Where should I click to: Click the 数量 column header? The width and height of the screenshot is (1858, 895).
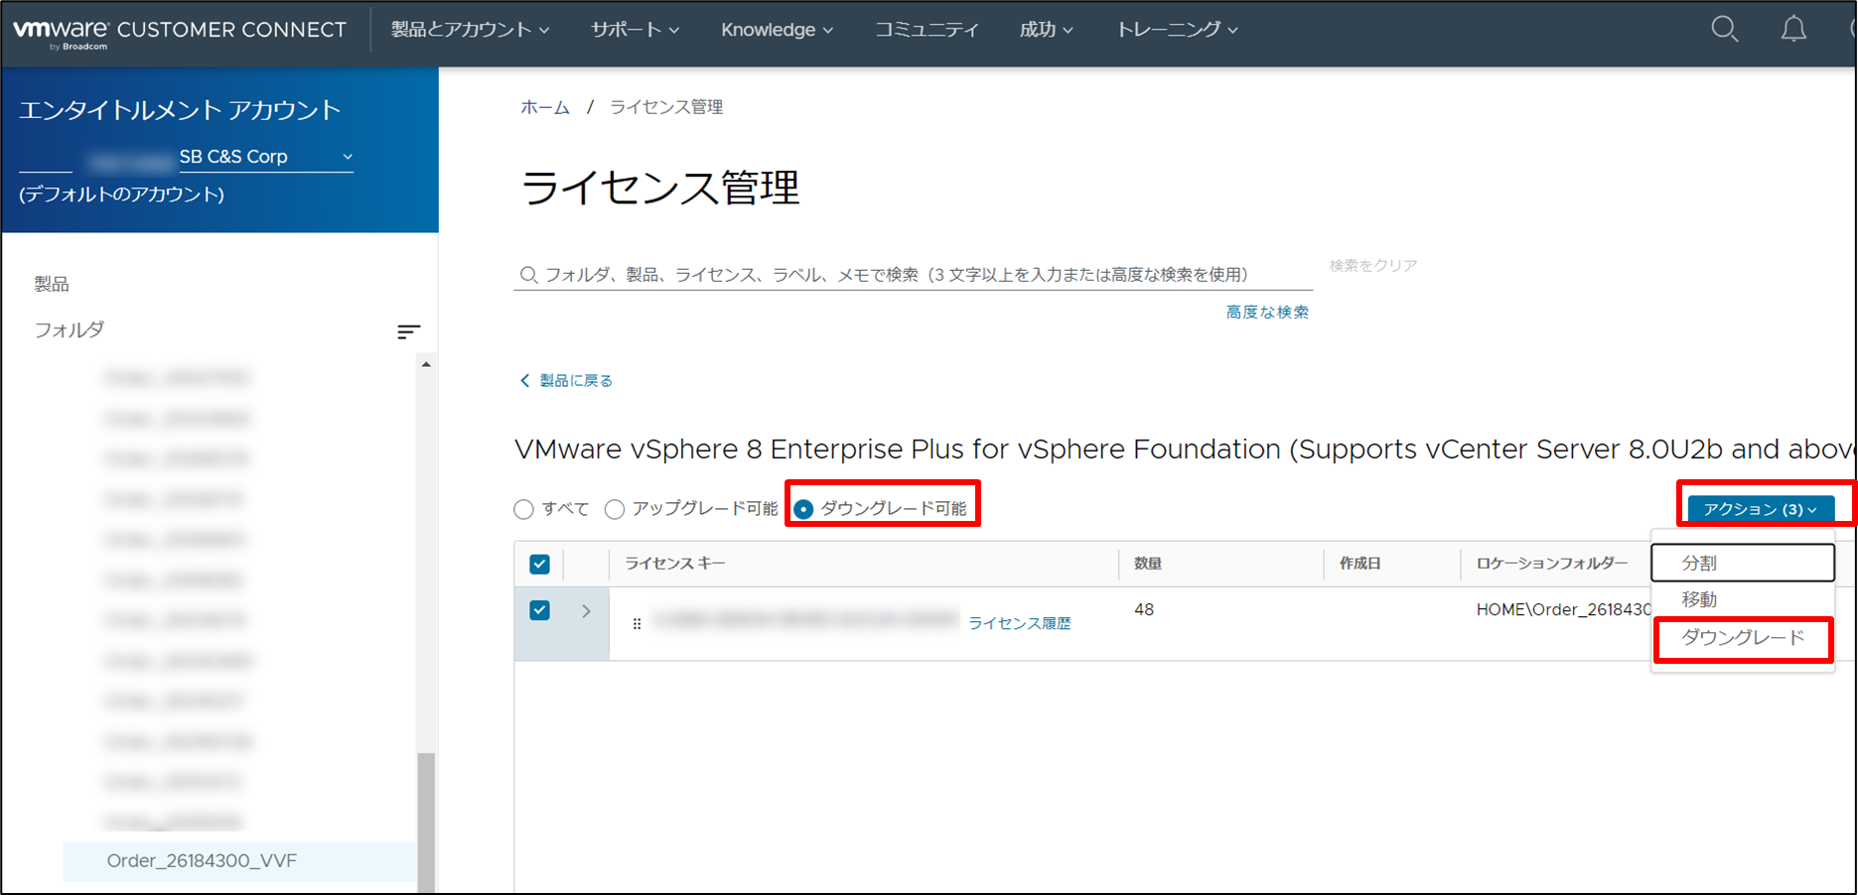coord(1148,564)
